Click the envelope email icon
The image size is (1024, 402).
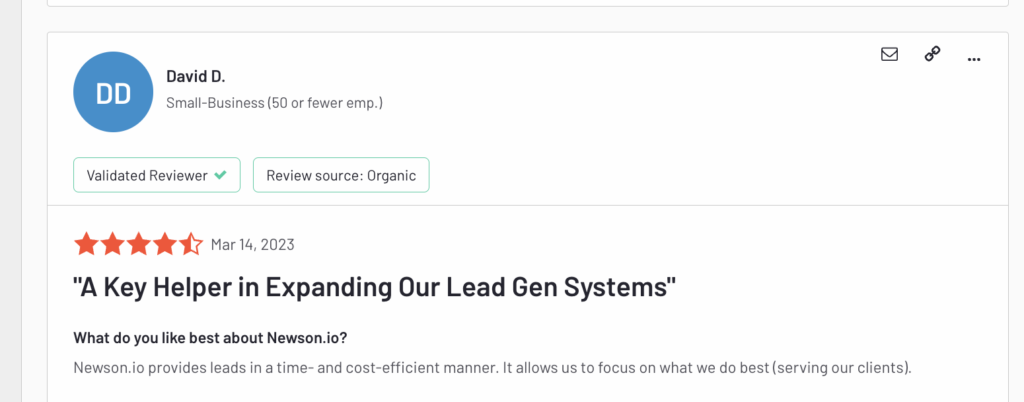click(x=889, y=55)
